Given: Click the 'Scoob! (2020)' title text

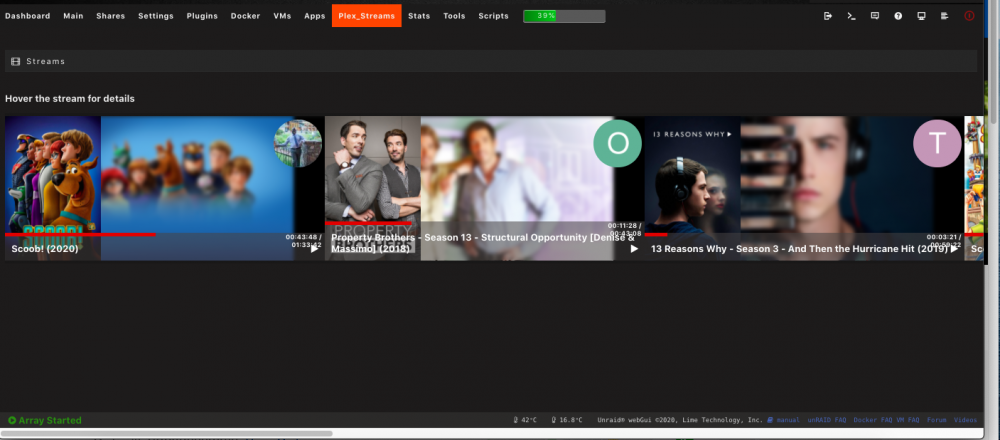Looking at the screenshot, I should coord(45,249).
